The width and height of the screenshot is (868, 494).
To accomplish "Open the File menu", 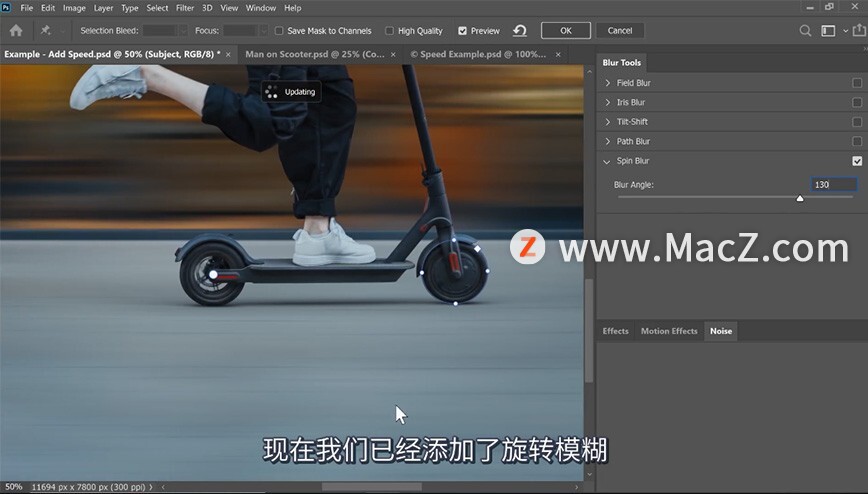I will pyautogui.click(x=27, y=8).
